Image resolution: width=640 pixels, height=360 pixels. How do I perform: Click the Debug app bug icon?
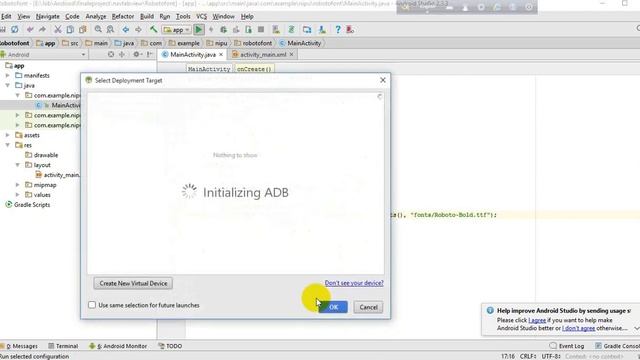tap(223, 29)
